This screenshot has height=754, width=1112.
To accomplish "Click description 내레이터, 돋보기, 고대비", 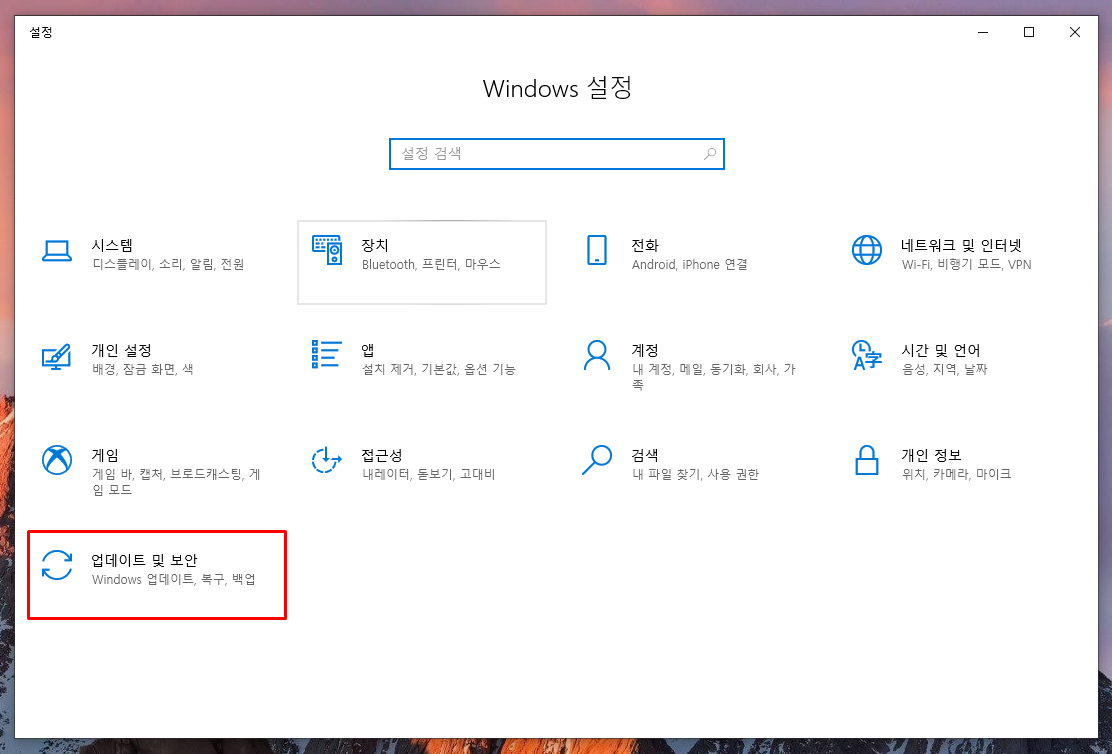I will (x=429, y=475).
